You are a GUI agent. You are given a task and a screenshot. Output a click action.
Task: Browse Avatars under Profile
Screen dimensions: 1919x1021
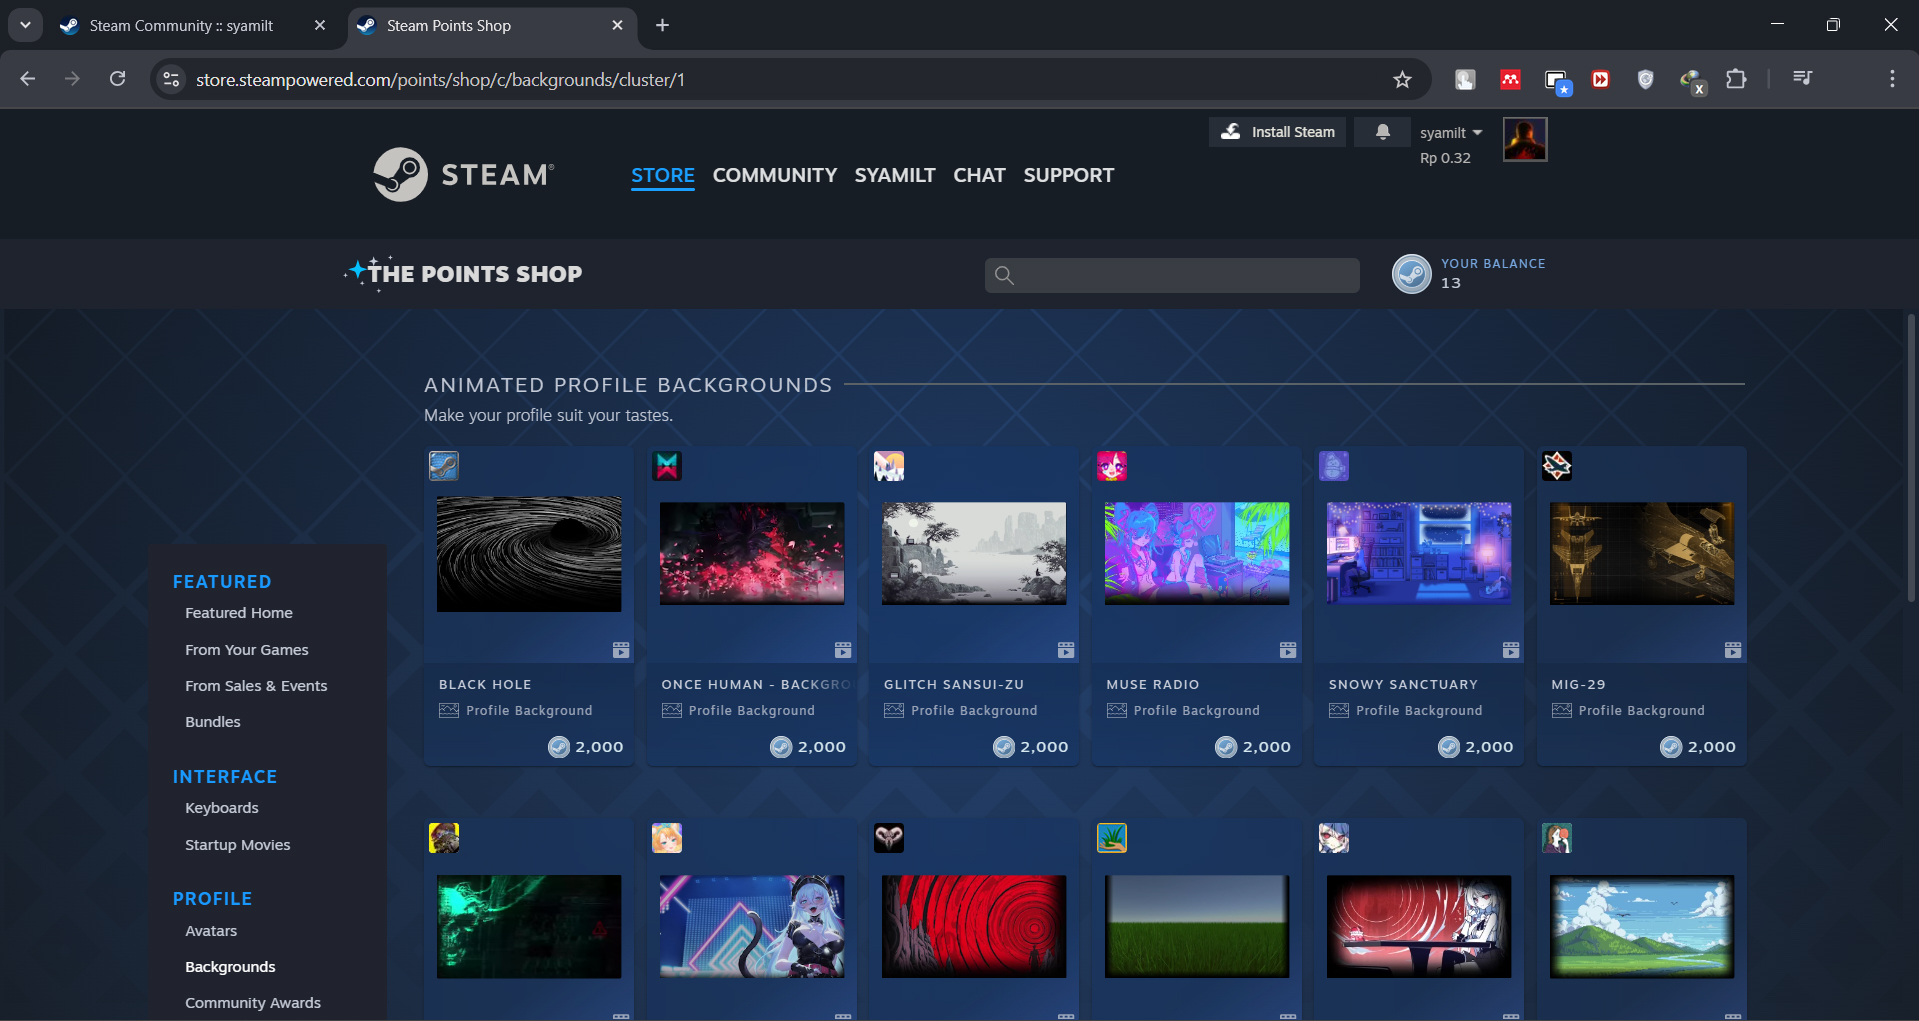coord(211,931)
